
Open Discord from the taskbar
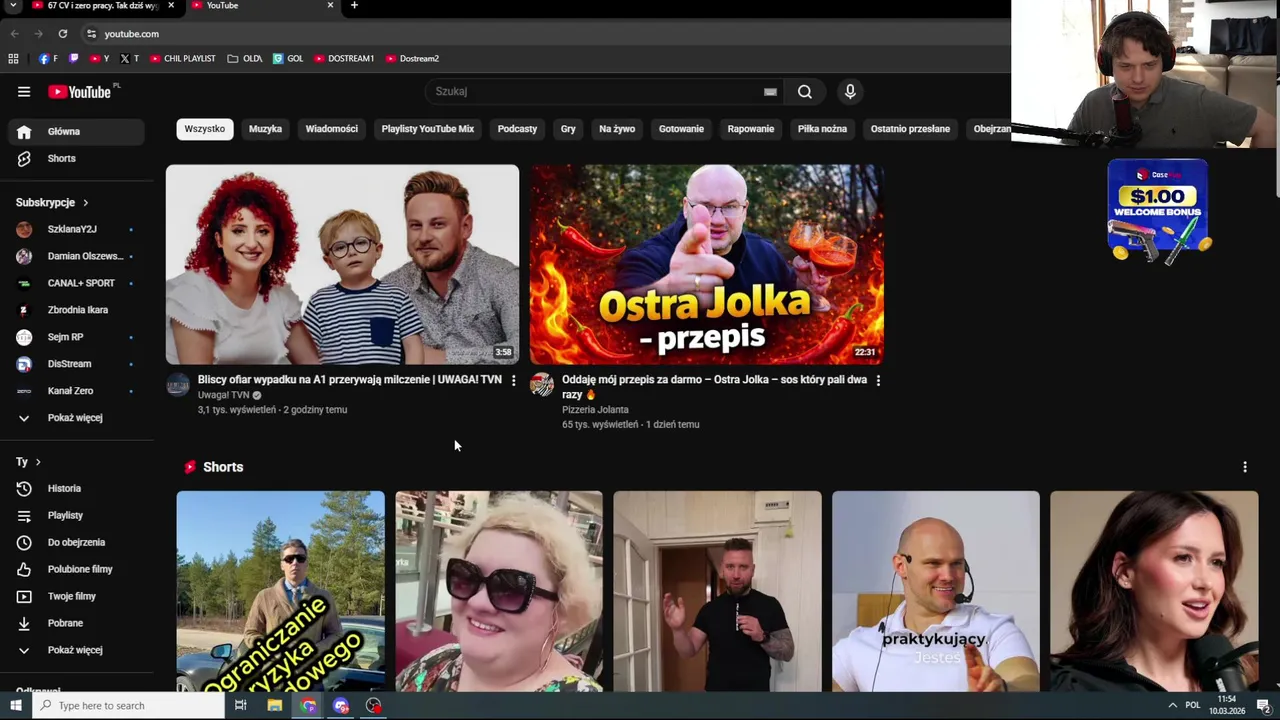coord(341,706)
